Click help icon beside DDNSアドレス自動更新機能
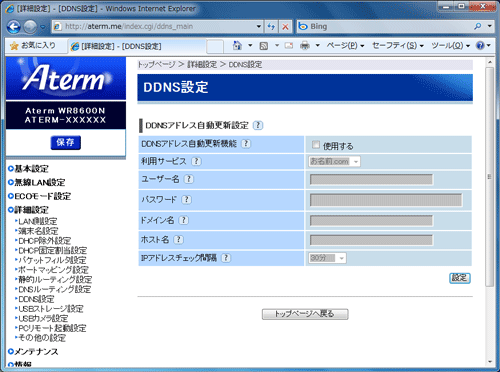The width and height of the screenshot is (500, 372). tap(246, 144)
